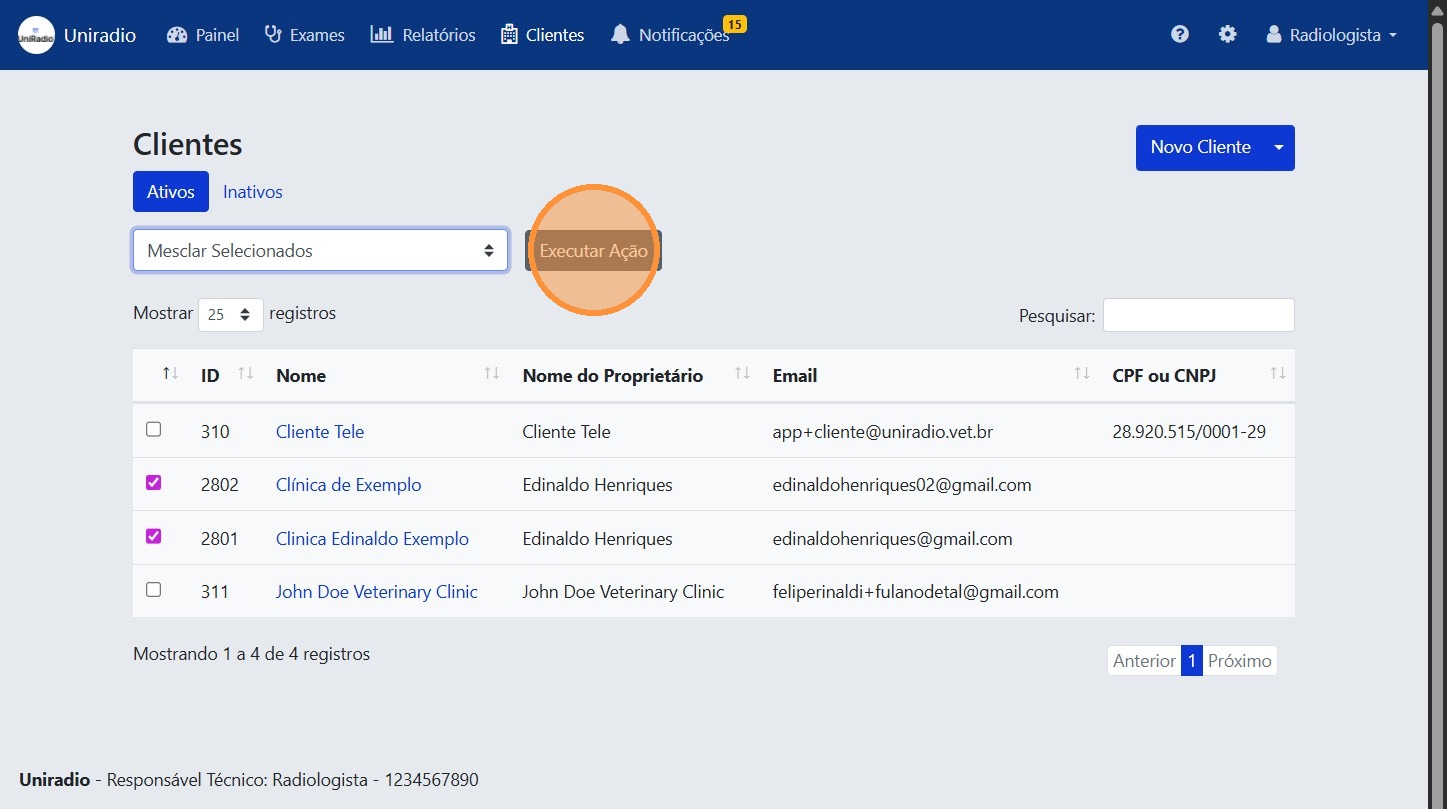Click sort arrows on ID column
Image resolution: width=1447 pixels, height=809 pixels.
pyautogui.click(x=246, y=374)
